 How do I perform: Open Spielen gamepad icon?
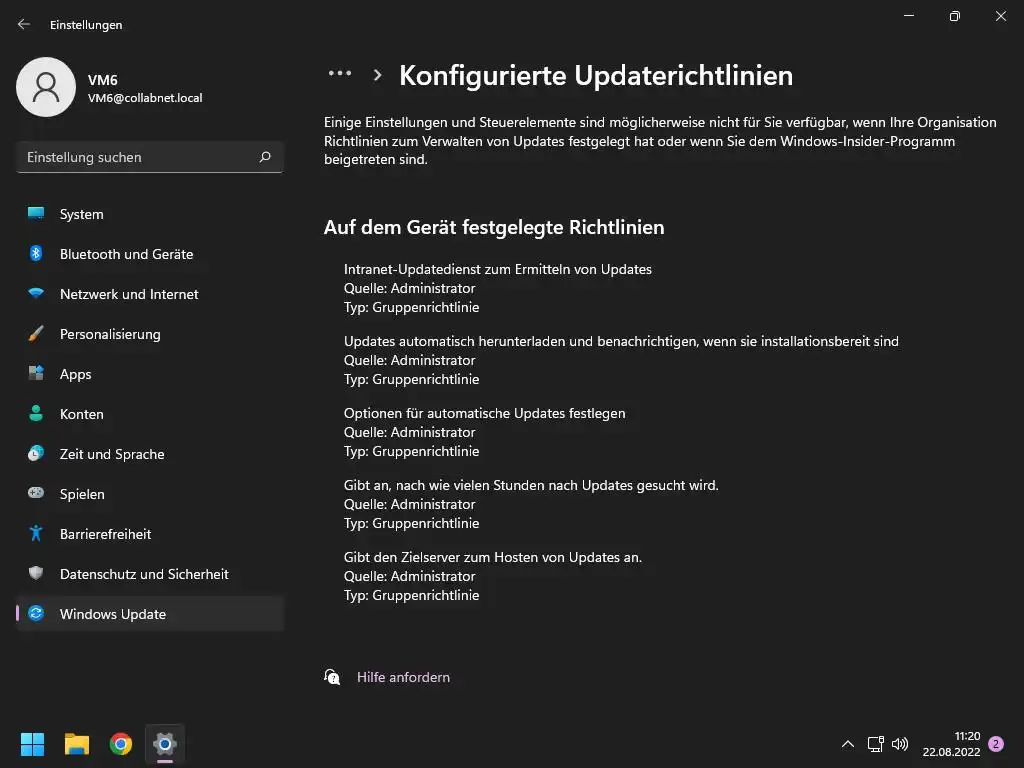[x=36, y=494]
